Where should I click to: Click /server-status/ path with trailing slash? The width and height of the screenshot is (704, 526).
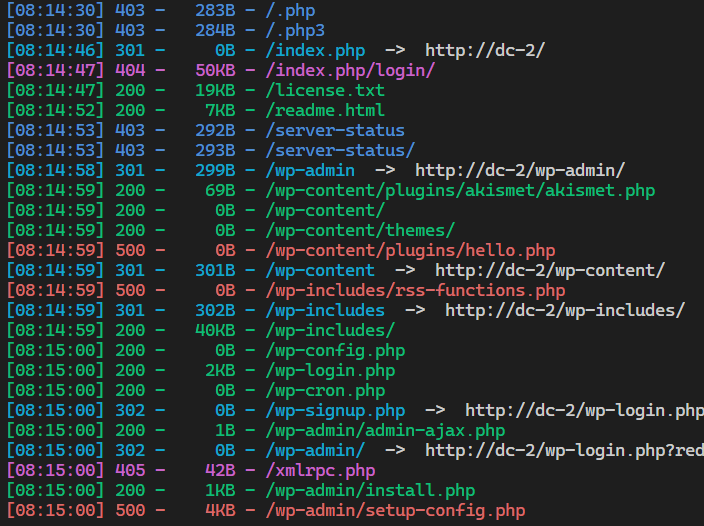click(340, 150)
